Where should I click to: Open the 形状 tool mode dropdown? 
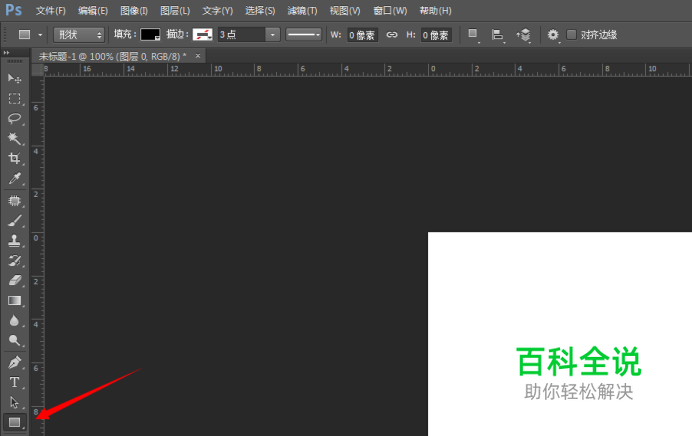79,34
